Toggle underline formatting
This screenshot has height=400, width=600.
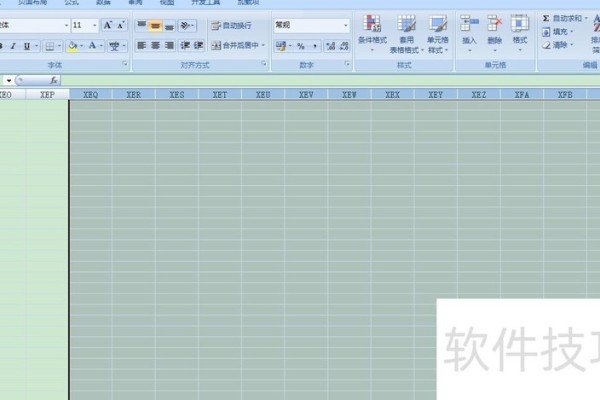tap(27, 46)
